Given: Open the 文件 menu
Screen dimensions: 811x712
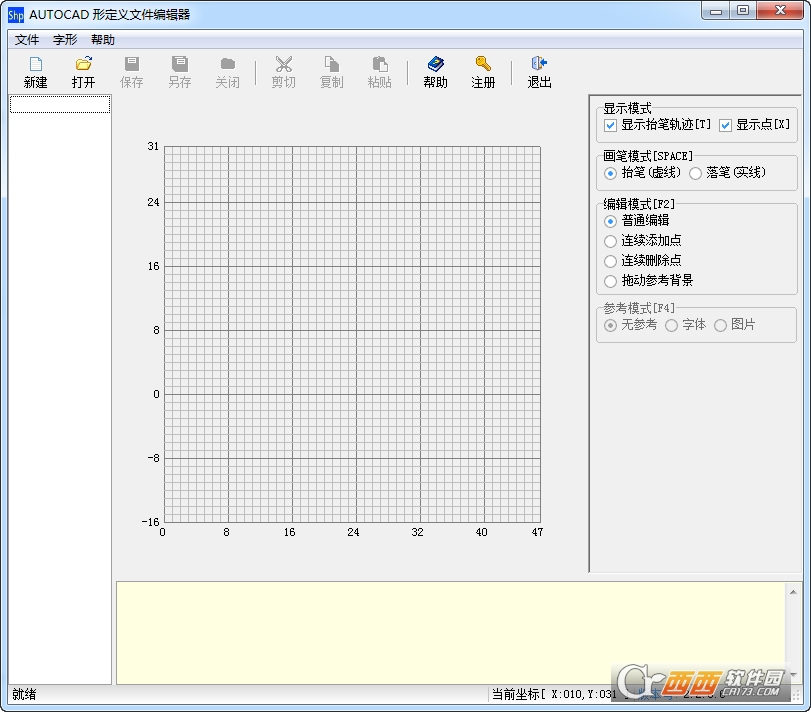Looking at the screenshot, I should (x=27, y=40).
